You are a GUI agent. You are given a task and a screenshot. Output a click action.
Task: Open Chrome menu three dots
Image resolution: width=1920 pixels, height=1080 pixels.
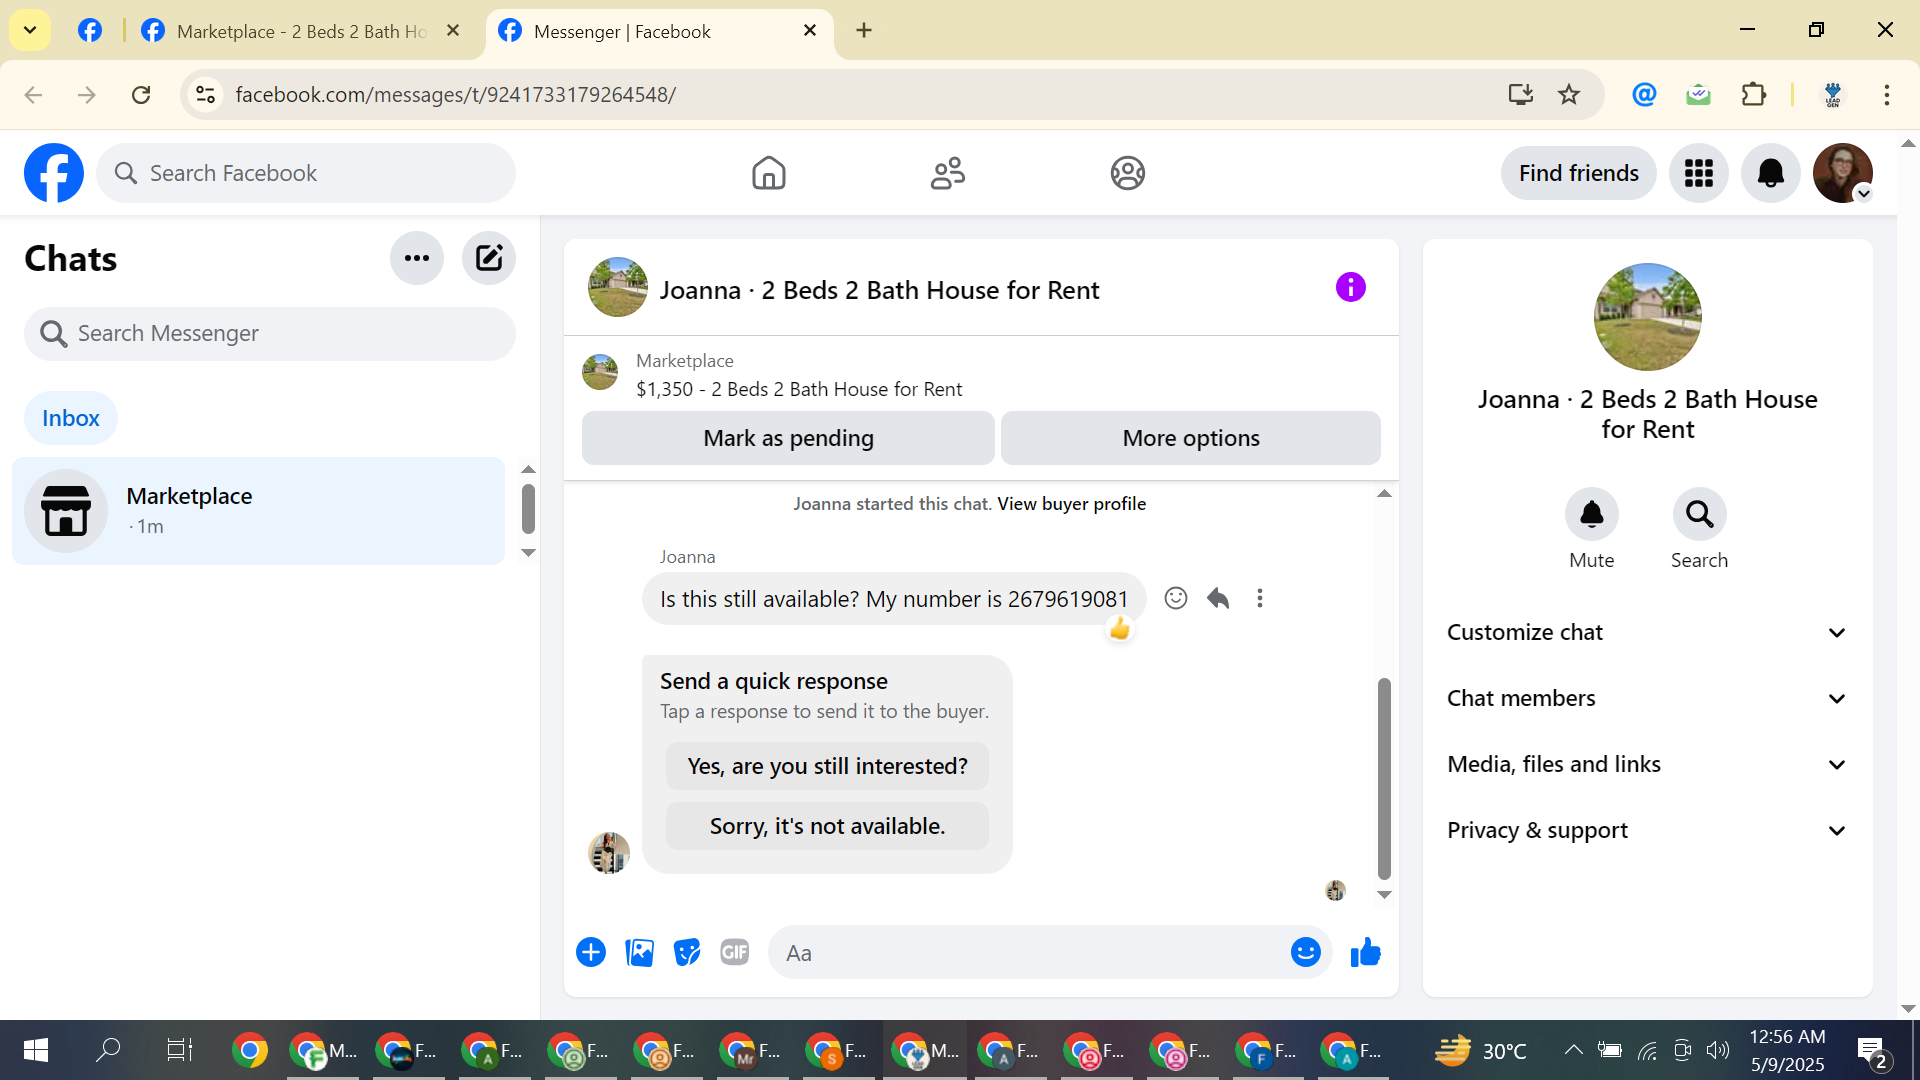coord(1886,94)
